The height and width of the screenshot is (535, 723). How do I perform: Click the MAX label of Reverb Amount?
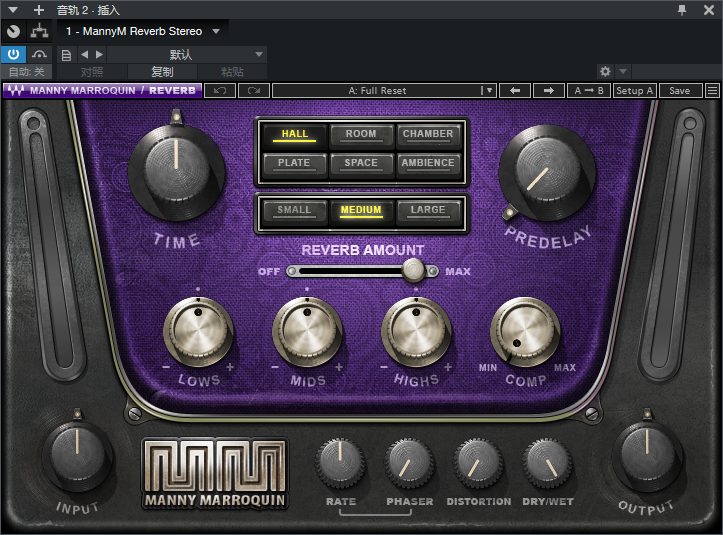[x=457, y=272]
